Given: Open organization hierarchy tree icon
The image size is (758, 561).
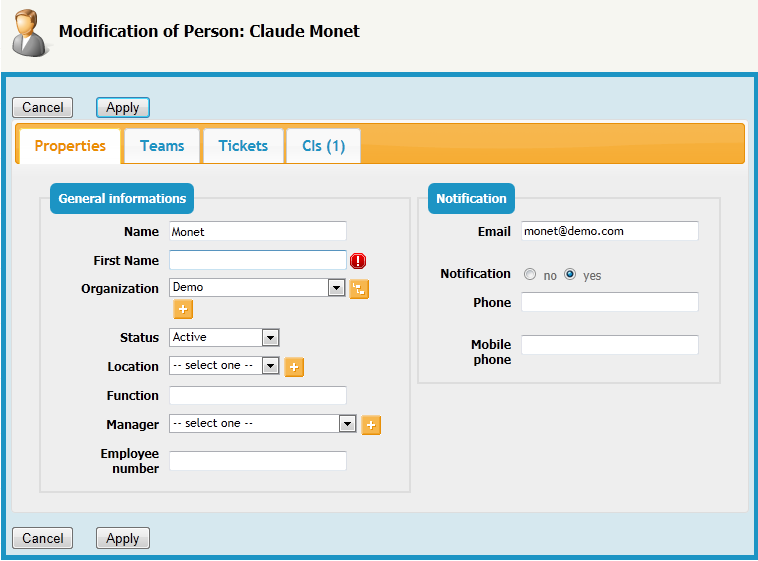Looking at the screenshot, I should coord(359,289).
